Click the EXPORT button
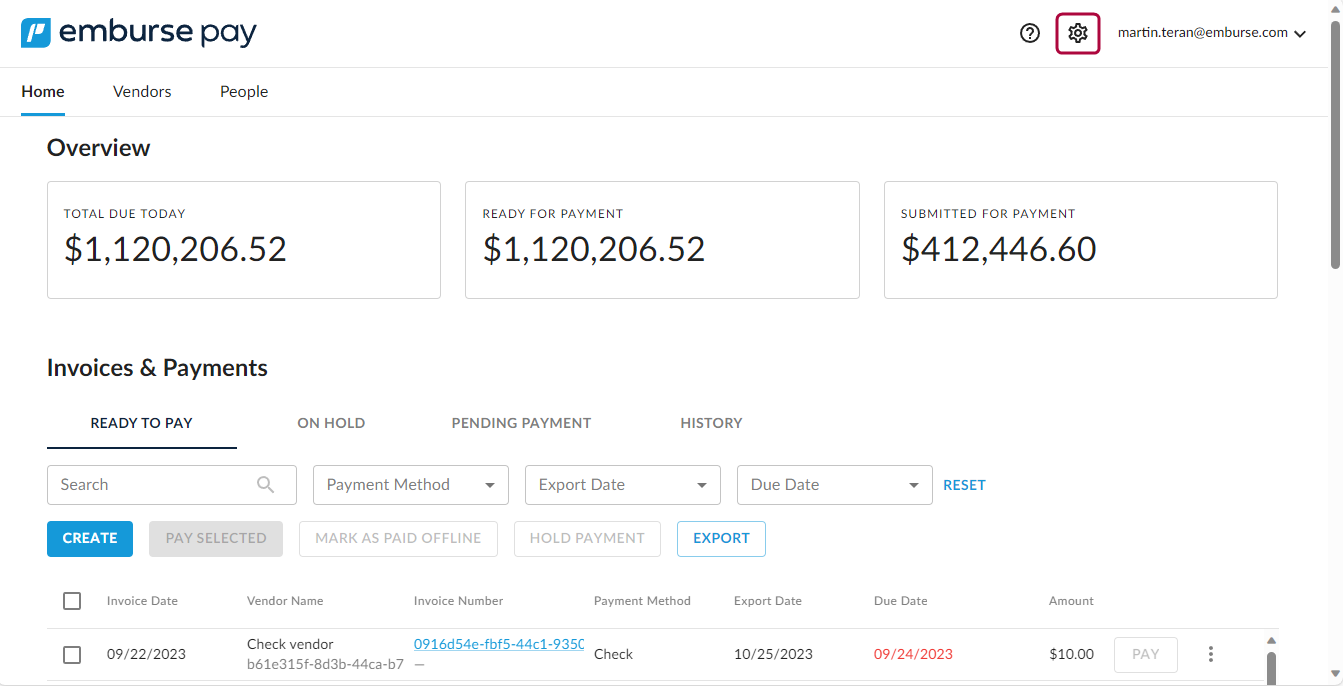 coord(721,538)
